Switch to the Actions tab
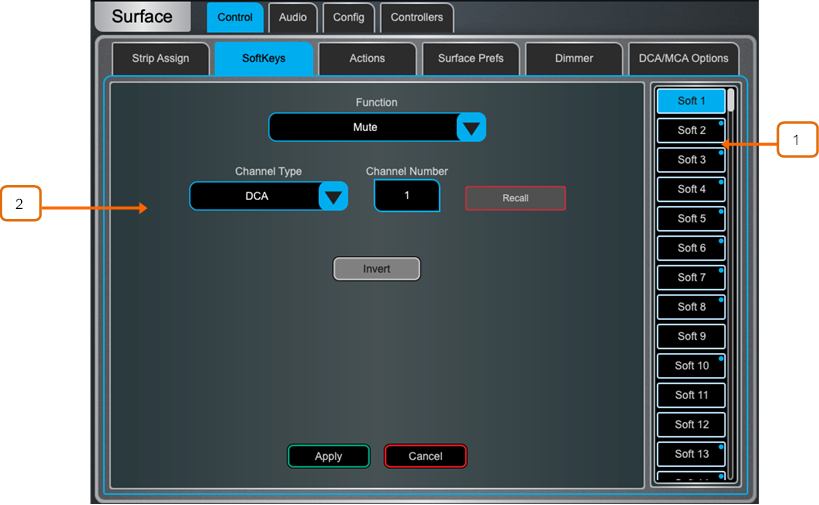Image resolution: width=819 pixels, height=505 pixels. [x=367, y=59]
